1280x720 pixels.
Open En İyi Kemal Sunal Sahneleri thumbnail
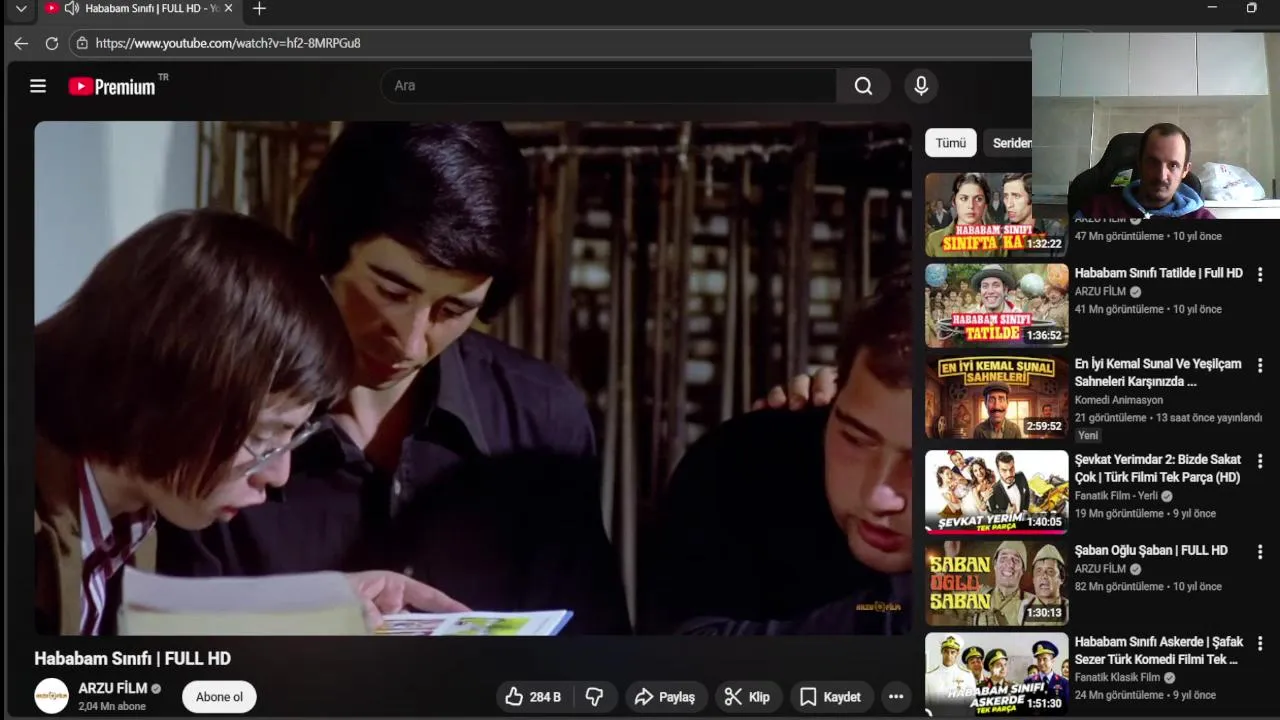point(996,397)
